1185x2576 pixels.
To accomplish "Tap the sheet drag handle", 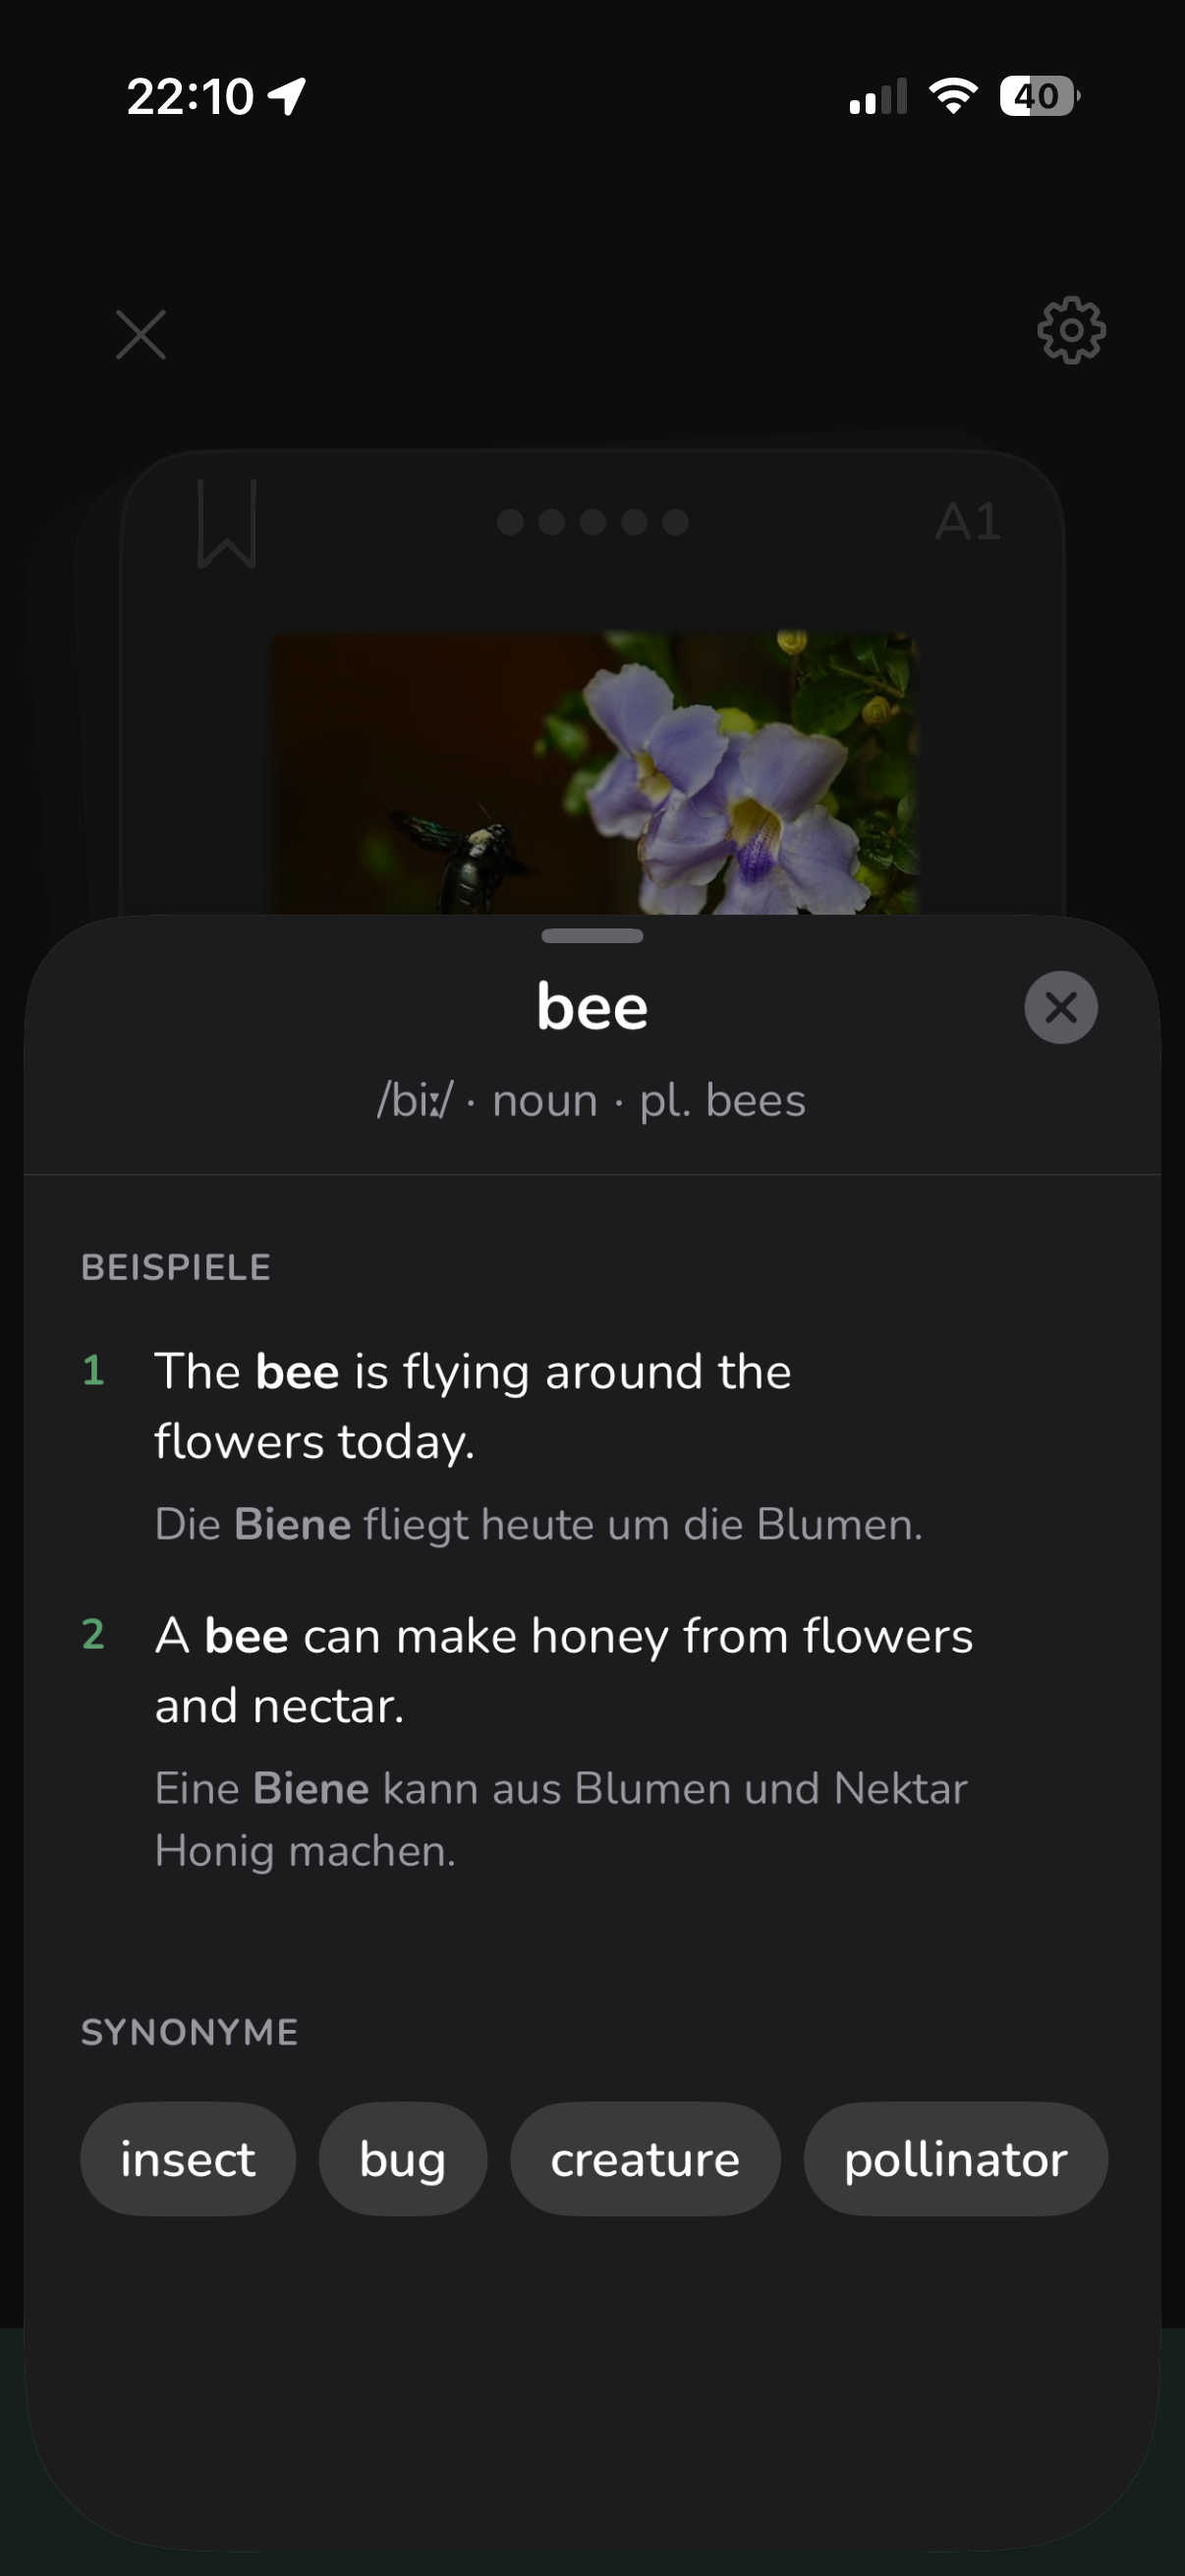I will coord(592,936).
